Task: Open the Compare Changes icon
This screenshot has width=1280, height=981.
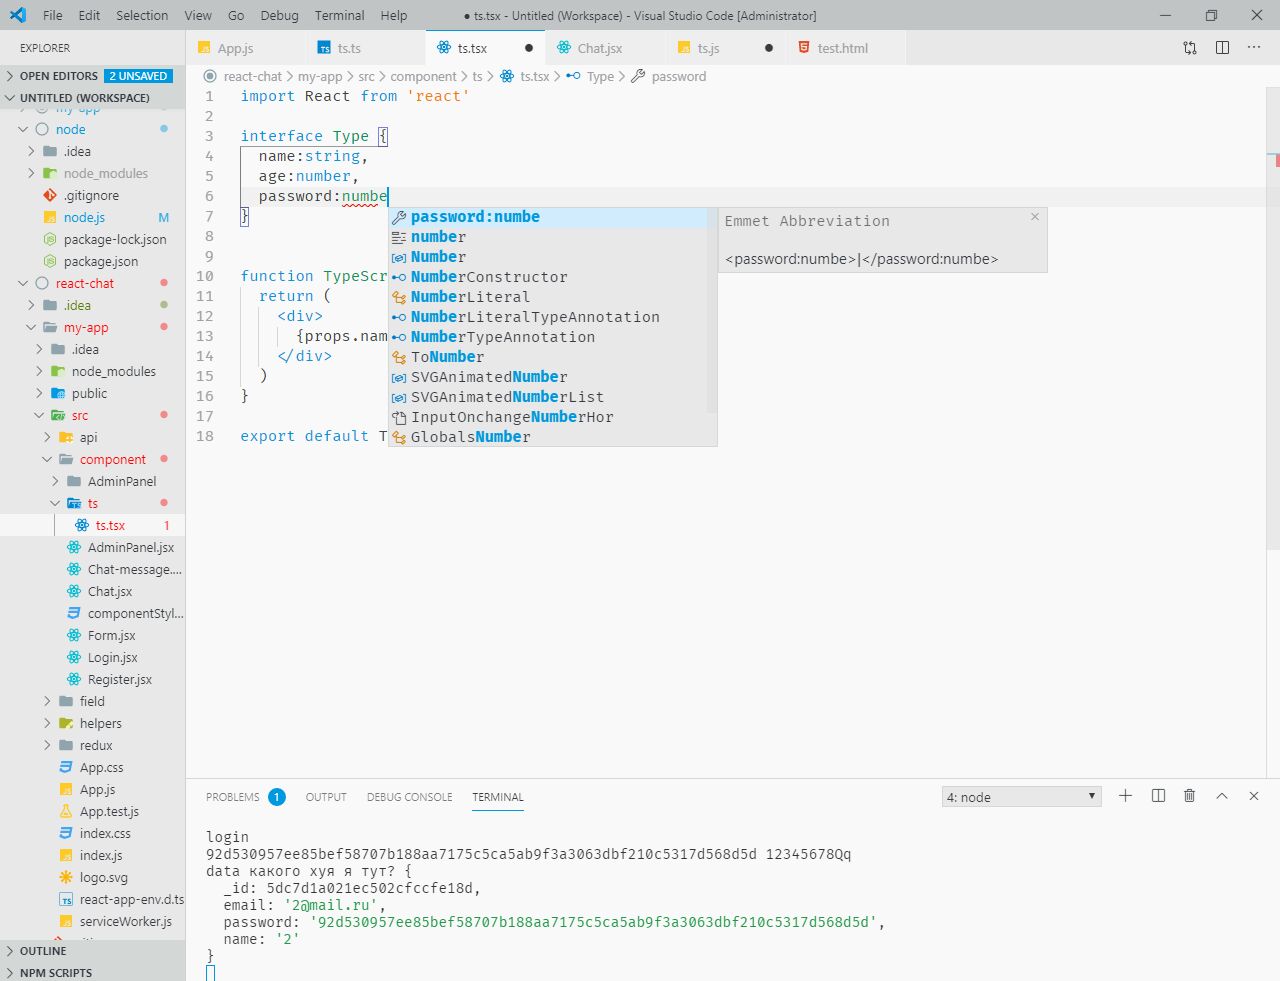Action: click(x=1190, y=48)
